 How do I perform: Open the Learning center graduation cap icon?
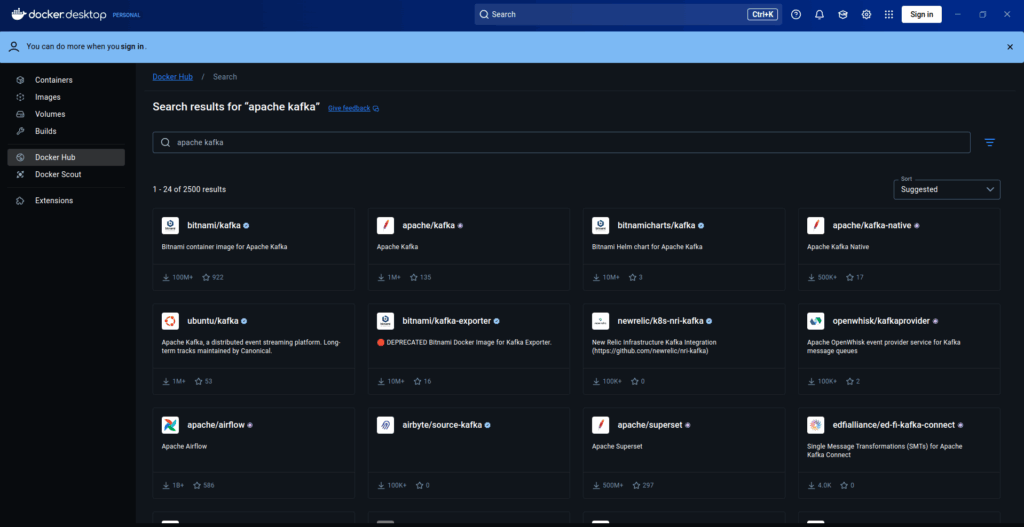pos(842,14)
